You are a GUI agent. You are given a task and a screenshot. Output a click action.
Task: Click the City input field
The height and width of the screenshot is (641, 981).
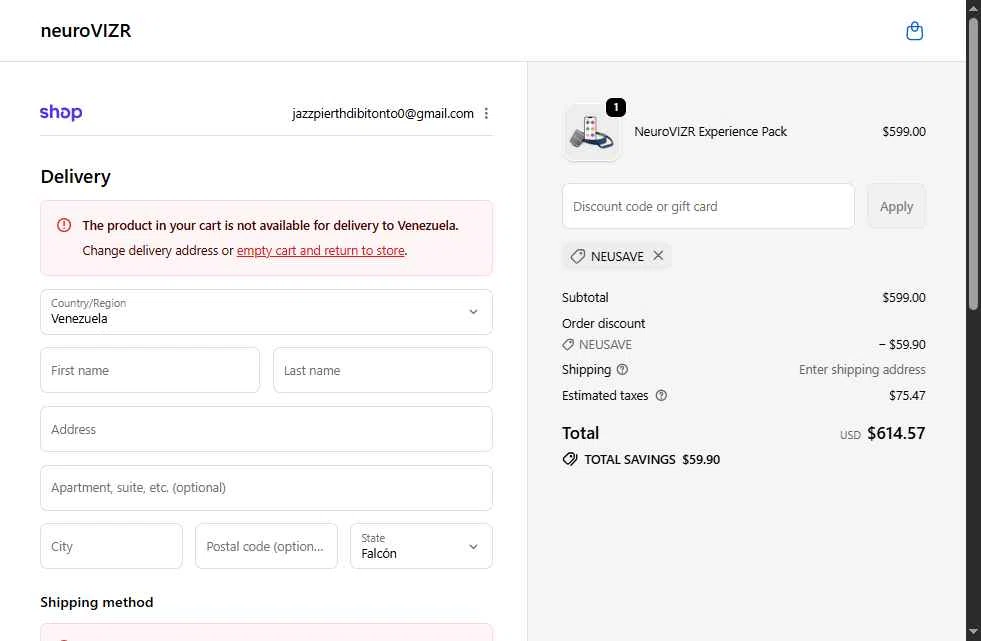point(111,546)
